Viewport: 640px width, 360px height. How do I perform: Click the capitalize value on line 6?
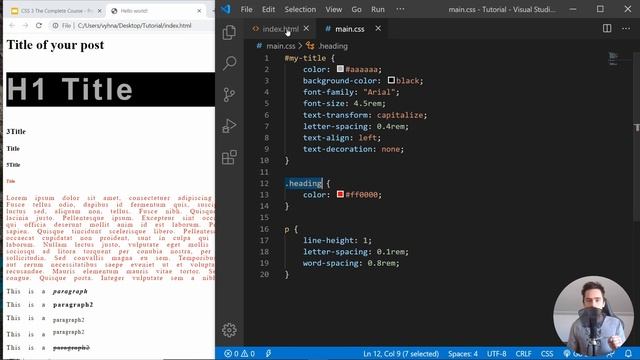click(x=400, y=115)
